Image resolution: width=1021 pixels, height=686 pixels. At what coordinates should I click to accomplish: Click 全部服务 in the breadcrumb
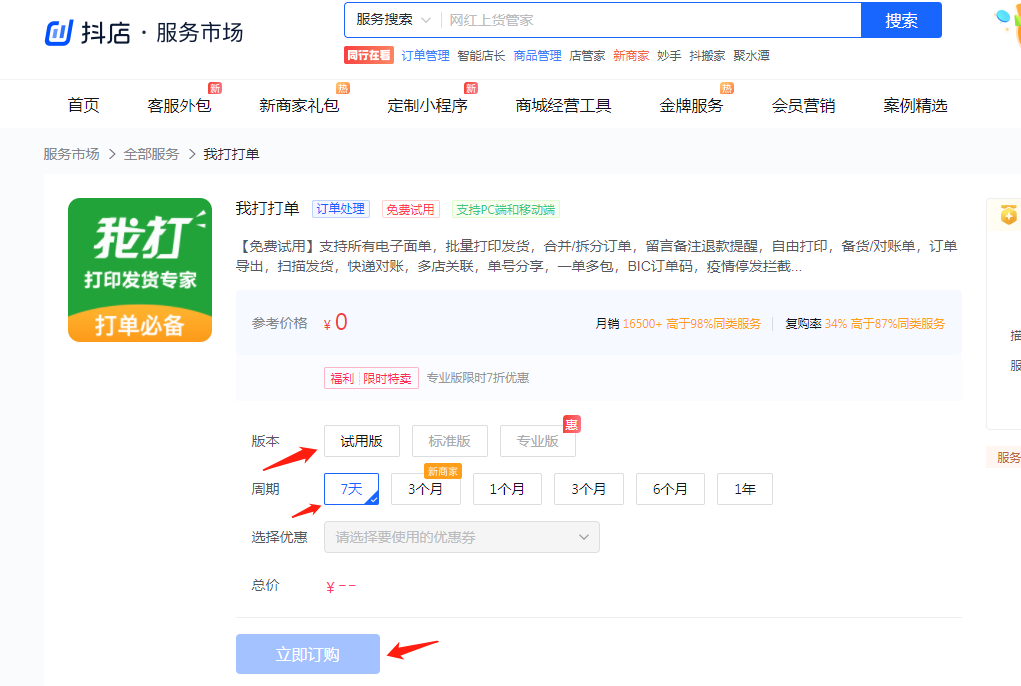point(151,154)
